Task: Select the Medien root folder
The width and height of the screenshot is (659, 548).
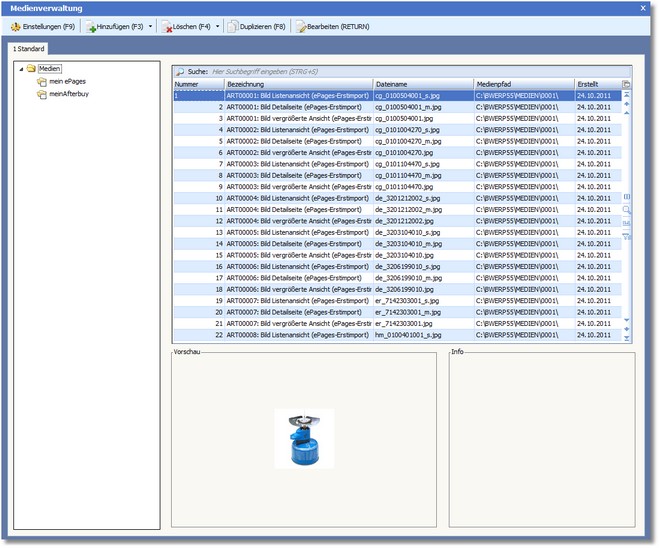Action: (x=50, y=69)
